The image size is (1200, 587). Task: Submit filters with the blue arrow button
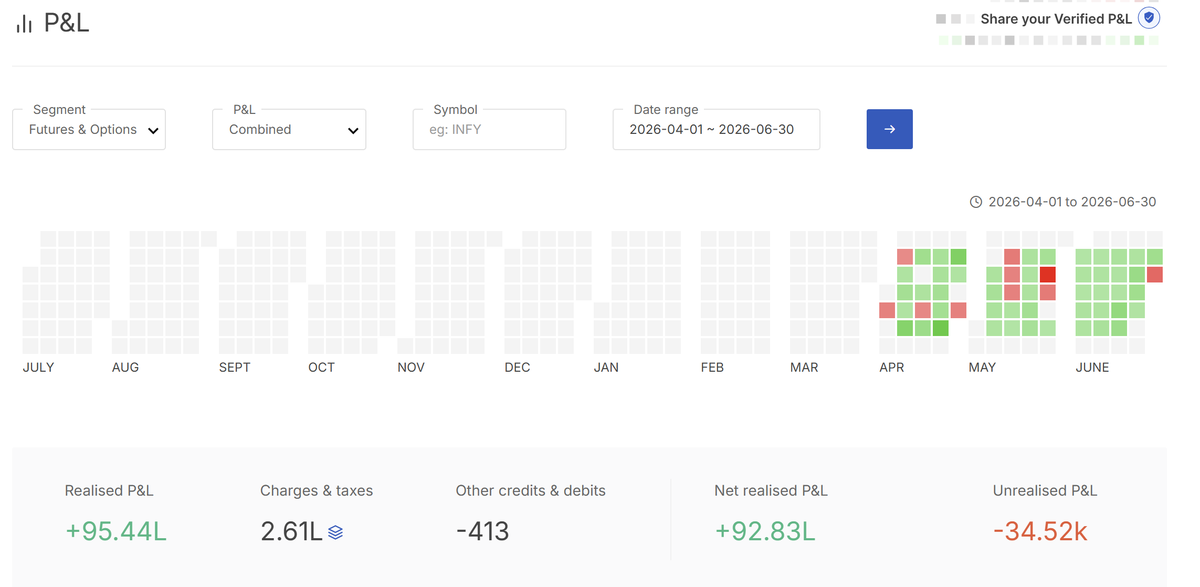889,129
